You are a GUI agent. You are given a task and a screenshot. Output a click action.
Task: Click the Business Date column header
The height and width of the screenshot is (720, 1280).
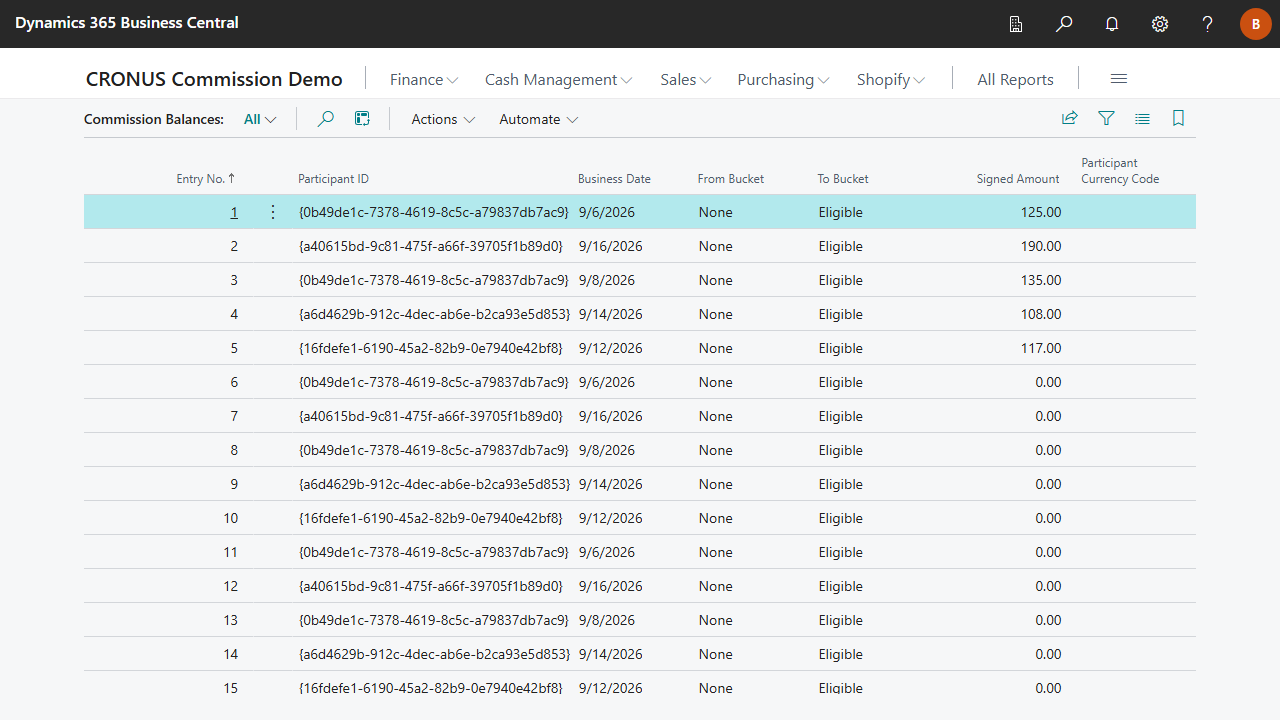tap(614, 179)
